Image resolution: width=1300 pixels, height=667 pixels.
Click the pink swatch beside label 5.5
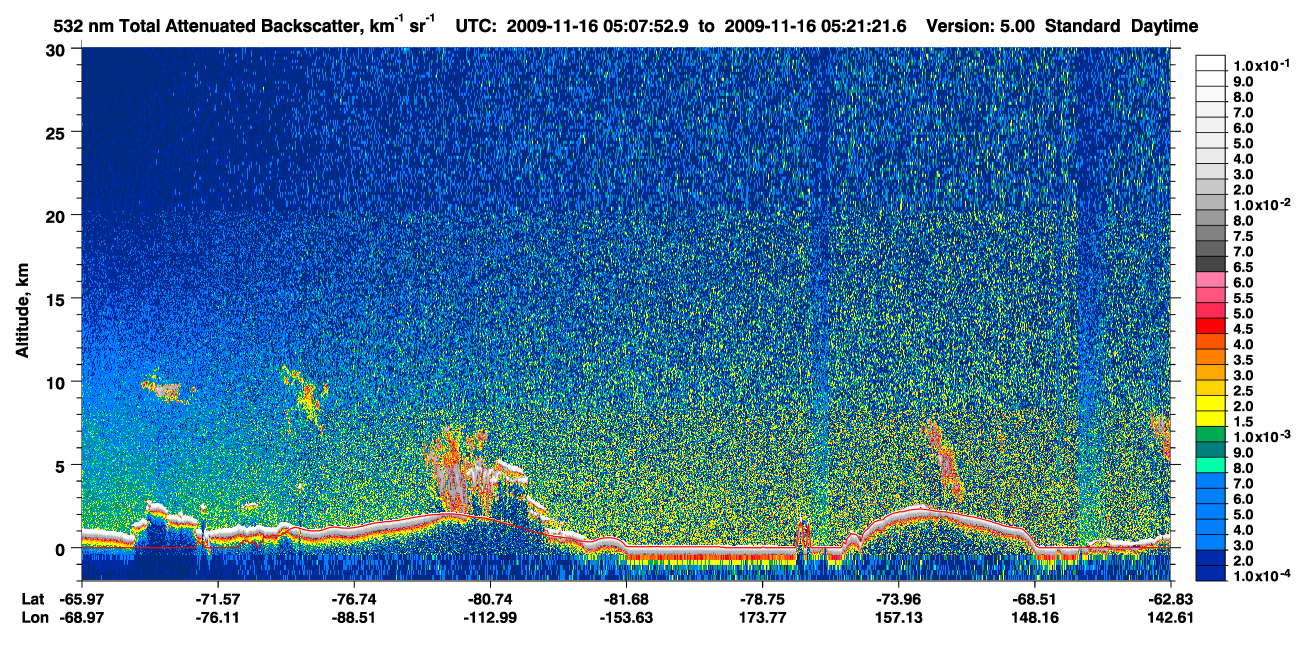(1211, 296)
